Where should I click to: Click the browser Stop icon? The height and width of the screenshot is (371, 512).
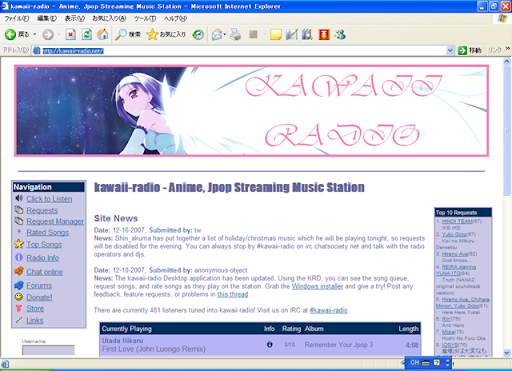(71, 34)
